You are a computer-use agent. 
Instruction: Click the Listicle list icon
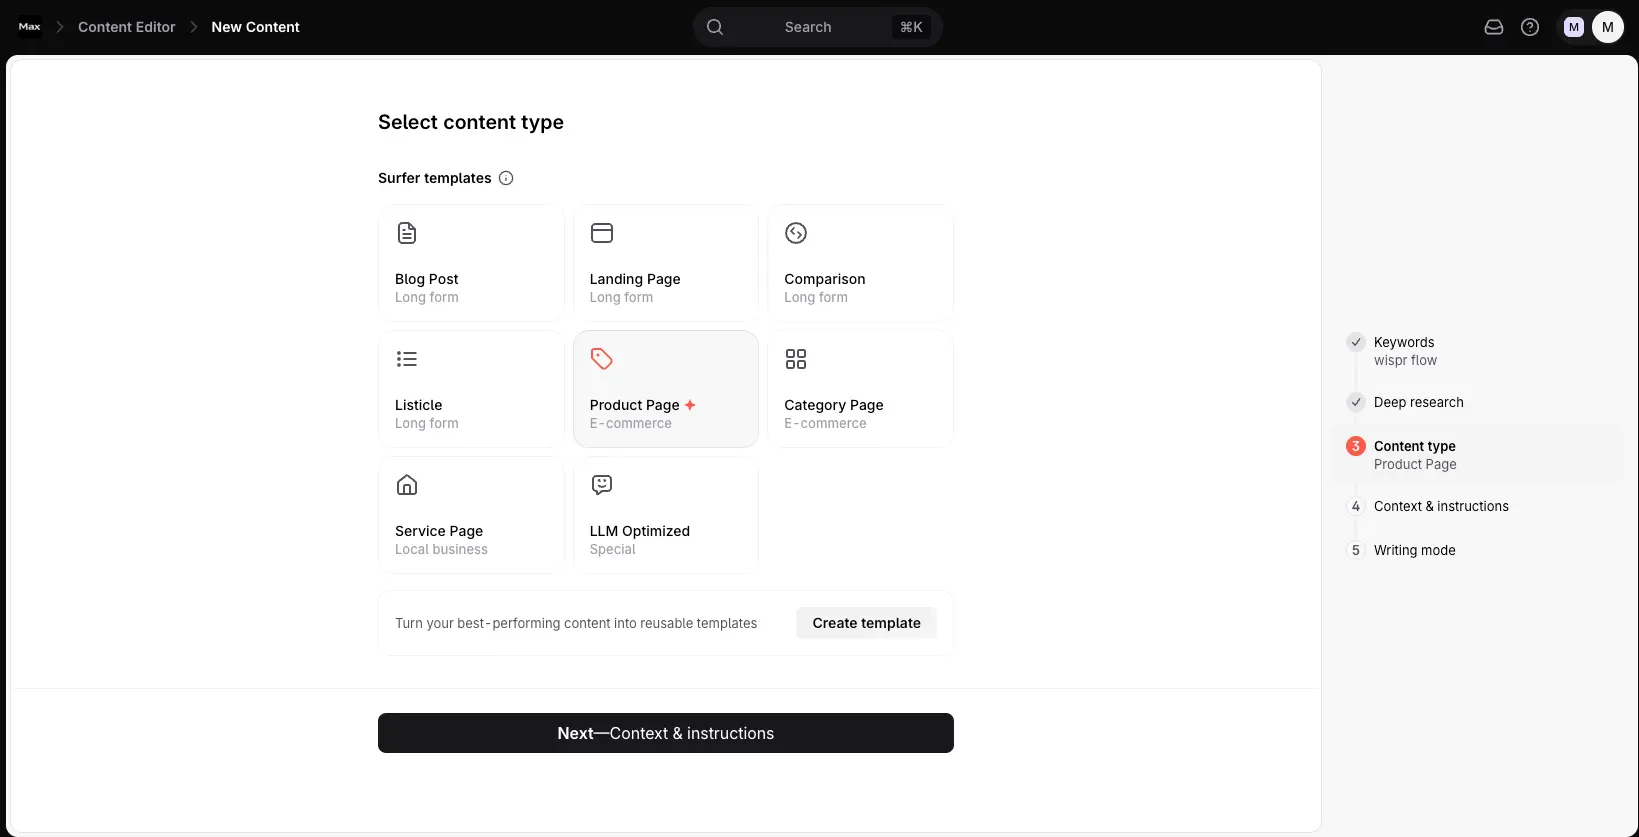pos(407,359)
